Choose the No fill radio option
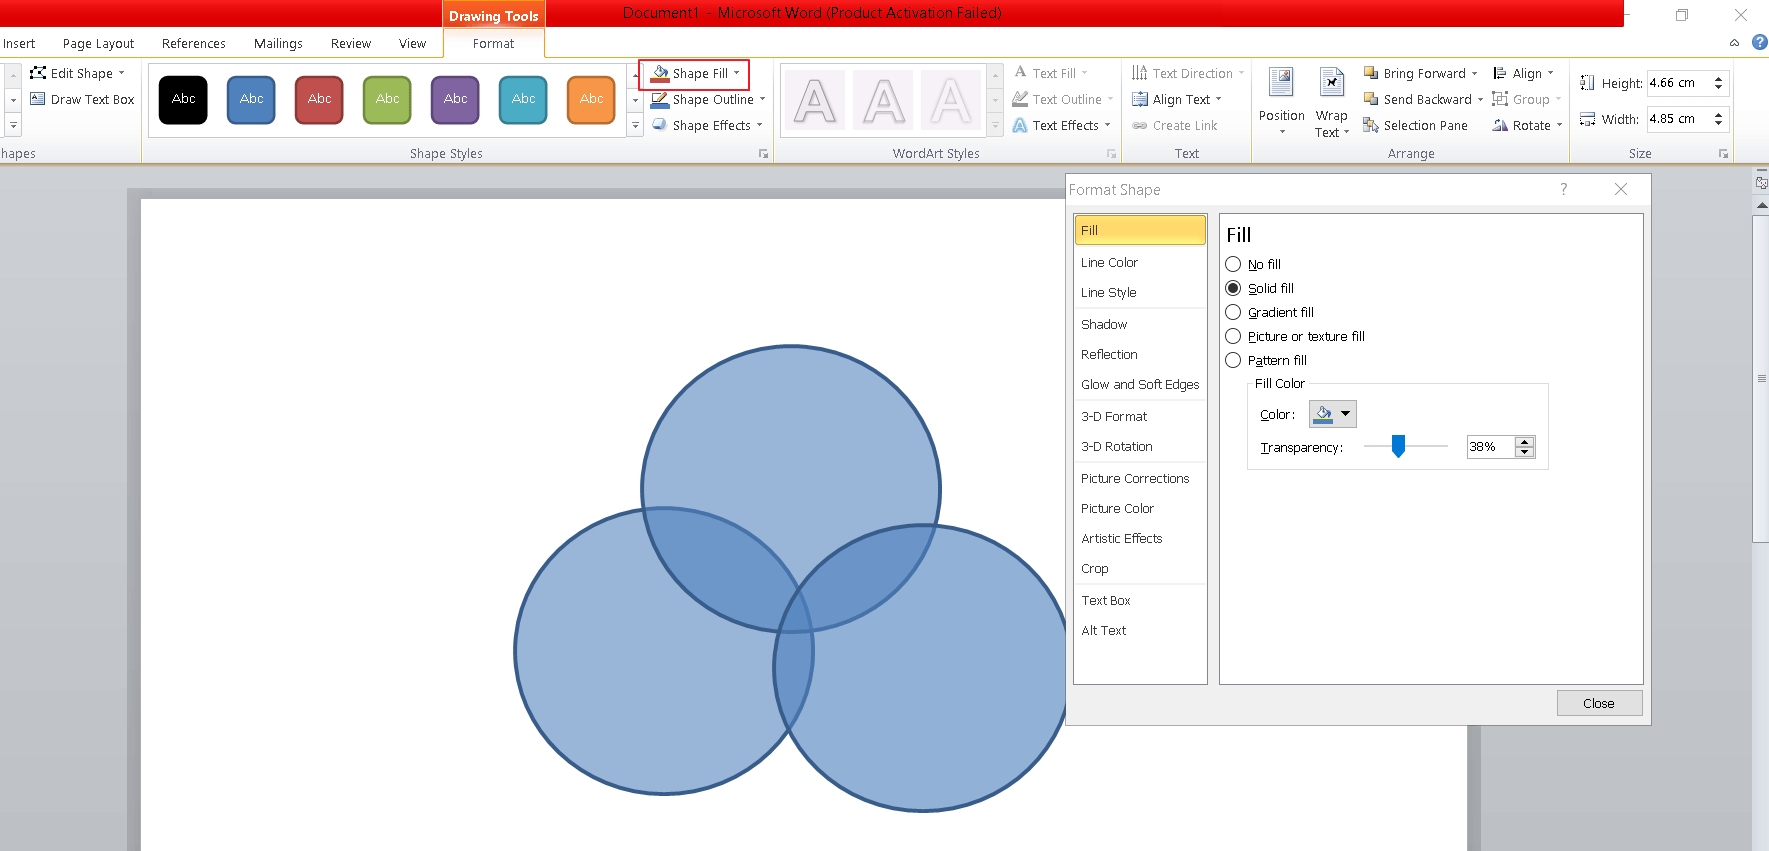Image resolution: width=1769 pixels, height=851 pixels. tap(1233, 265)
